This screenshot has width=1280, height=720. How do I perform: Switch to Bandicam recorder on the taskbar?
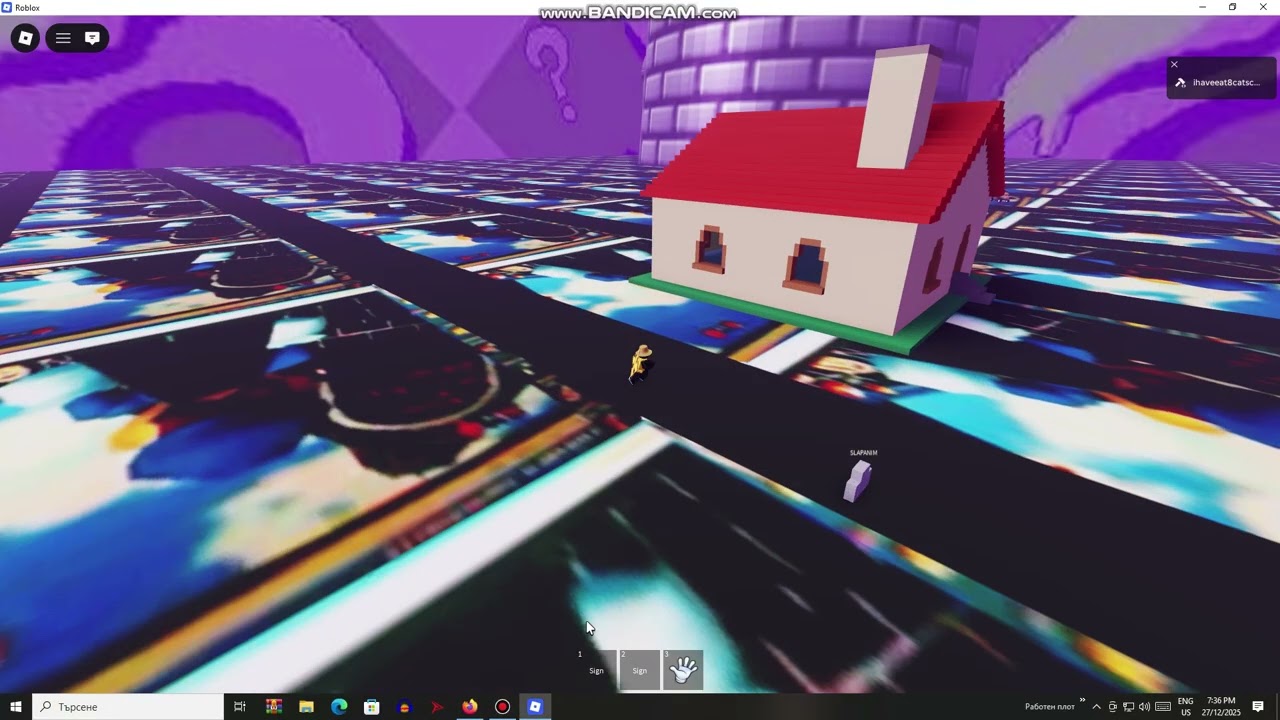pos(502,707)
